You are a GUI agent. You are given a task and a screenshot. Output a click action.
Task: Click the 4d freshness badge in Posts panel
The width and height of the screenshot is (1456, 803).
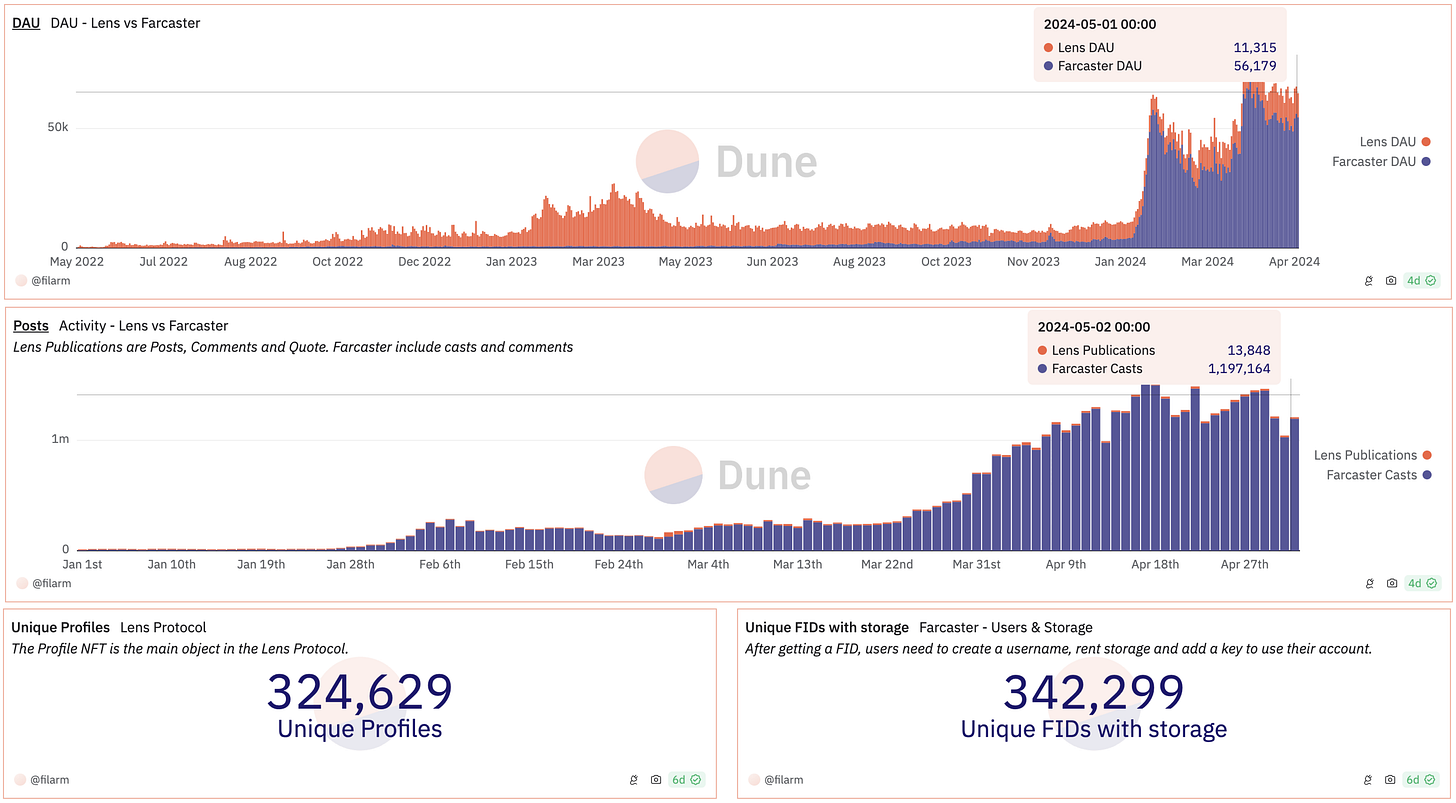(x=1422, y=583)
